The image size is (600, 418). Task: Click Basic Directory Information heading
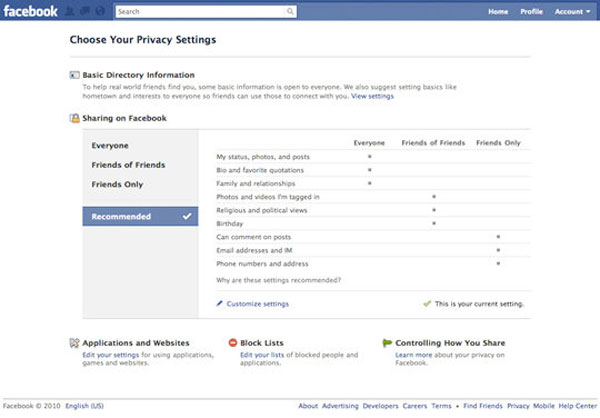click(x=139, y=75)
